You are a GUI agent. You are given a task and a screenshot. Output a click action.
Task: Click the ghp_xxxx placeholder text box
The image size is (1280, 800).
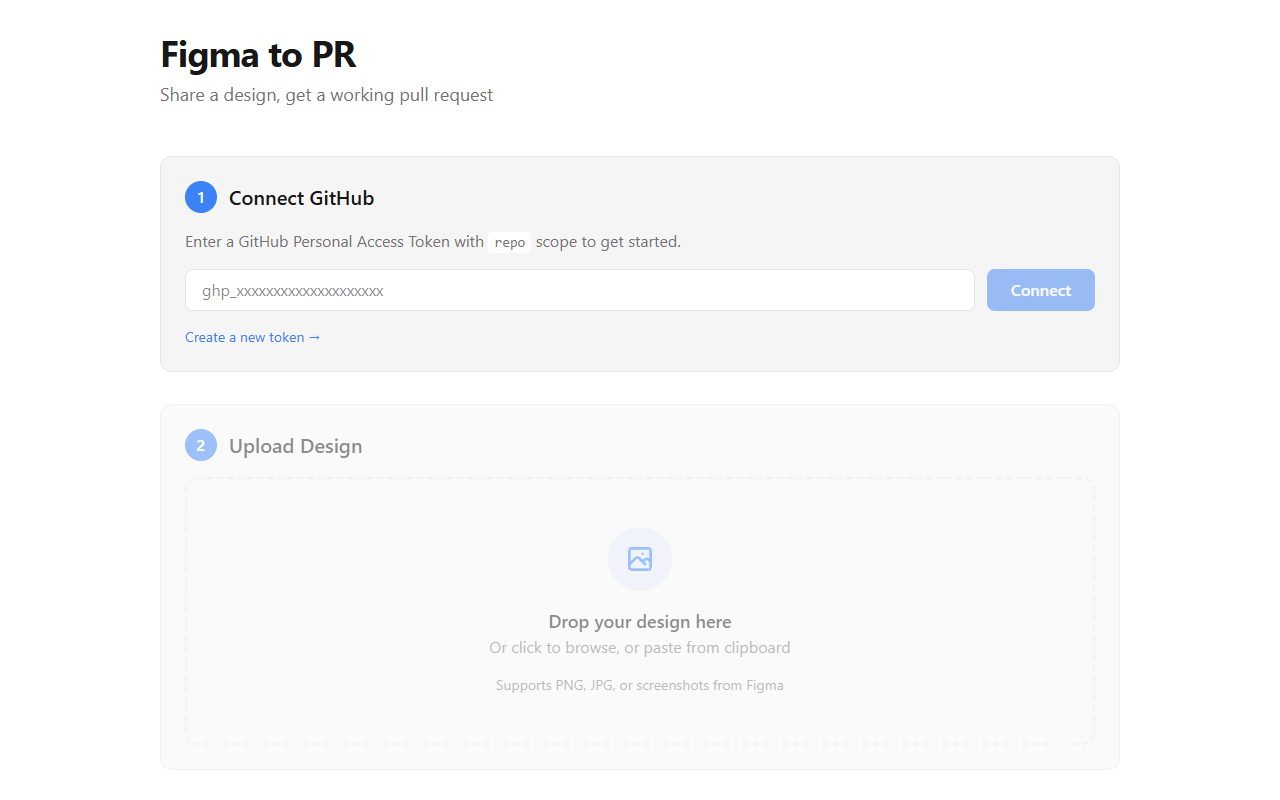pos(579,290)
